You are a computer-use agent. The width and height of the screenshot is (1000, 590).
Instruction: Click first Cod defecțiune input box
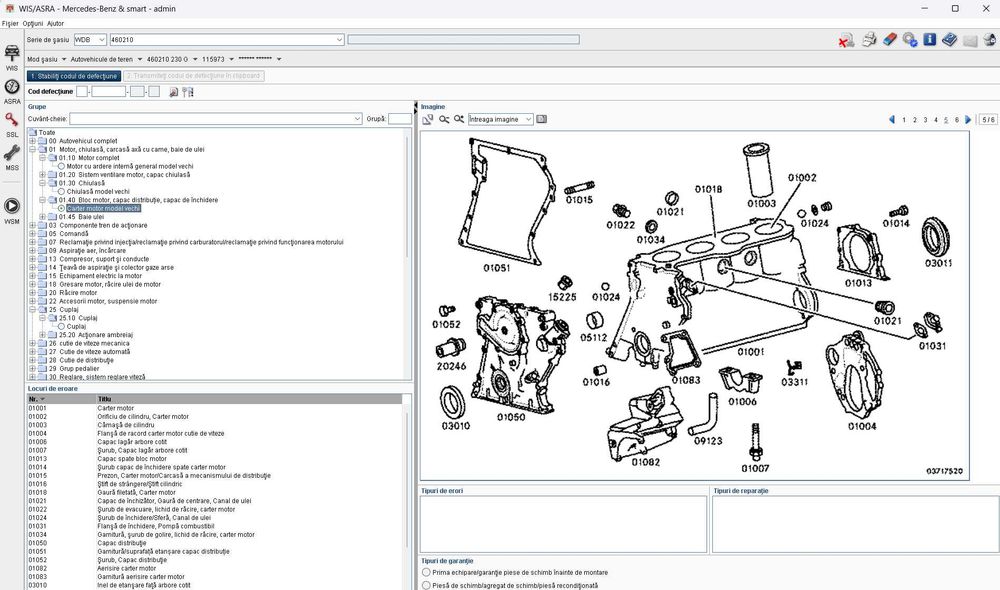(x=82, y=92)
